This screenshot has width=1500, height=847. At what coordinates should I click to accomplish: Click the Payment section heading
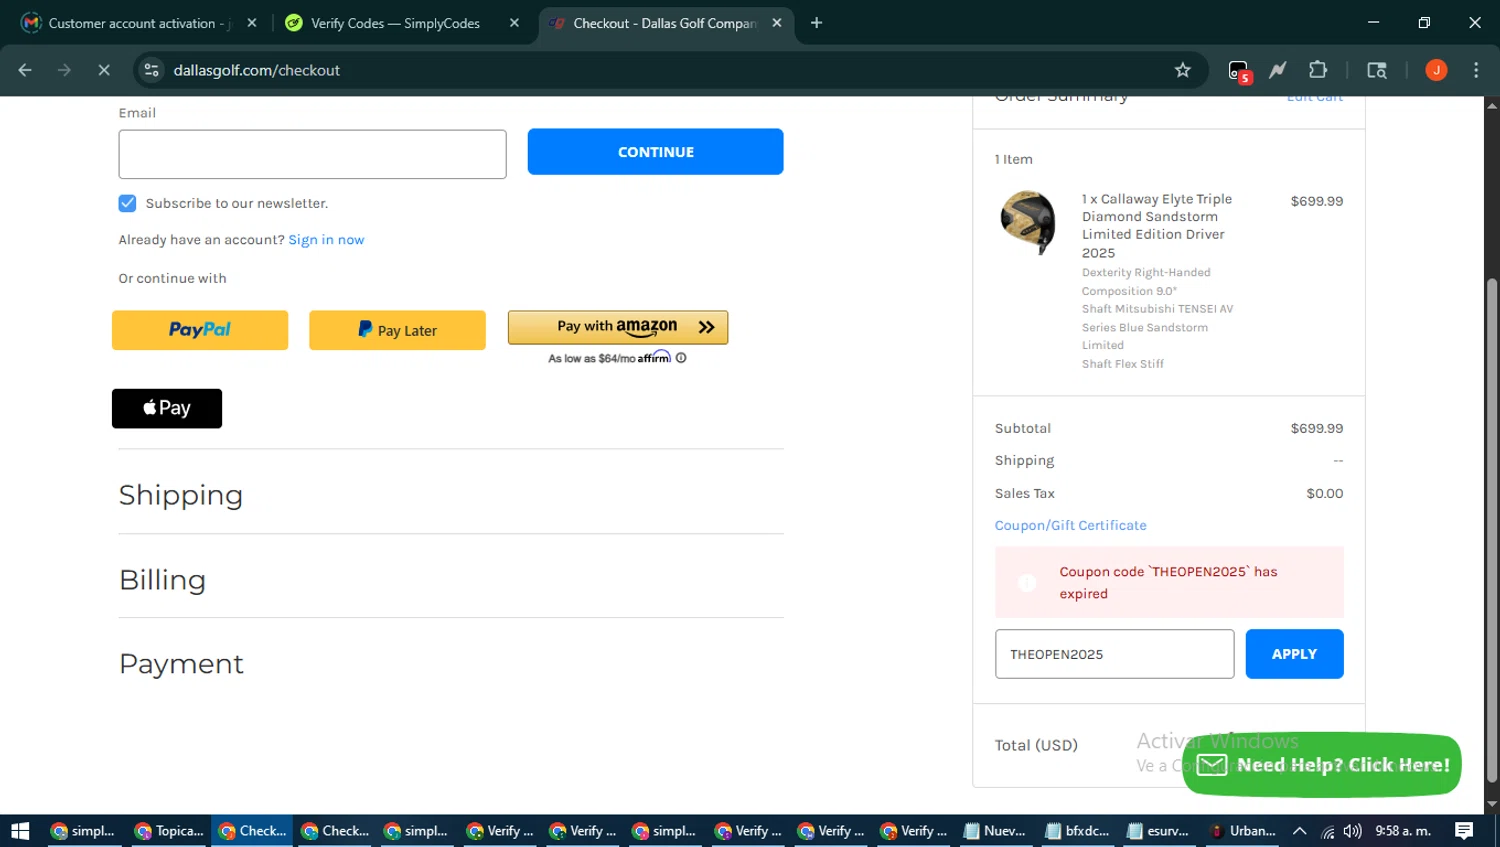click(x=181, y=664)
